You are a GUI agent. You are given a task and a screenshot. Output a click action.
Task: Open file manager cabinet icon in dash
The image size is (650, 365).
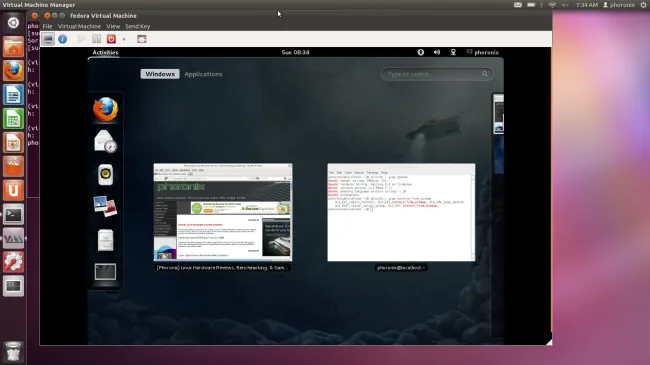coord(105,240)
